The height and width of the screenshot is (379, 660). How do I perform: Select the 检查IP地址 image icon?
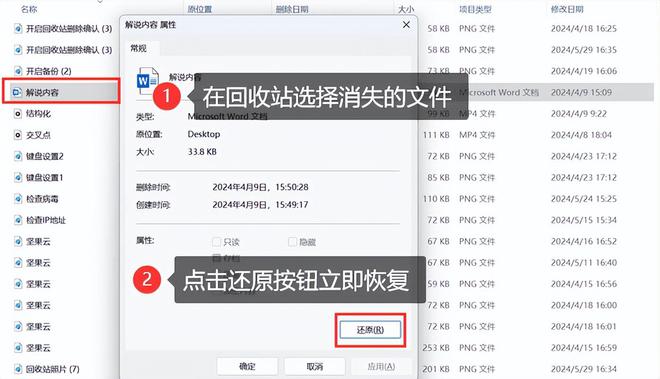(18, 220)
